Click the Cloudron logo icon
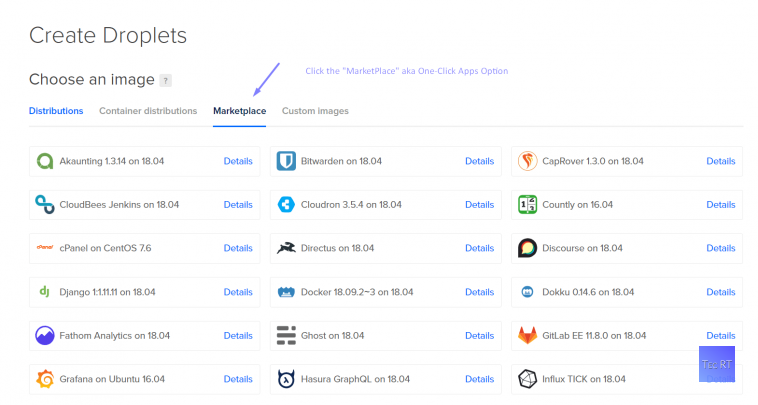Screen dimensions: 758x405 [286, 204]
